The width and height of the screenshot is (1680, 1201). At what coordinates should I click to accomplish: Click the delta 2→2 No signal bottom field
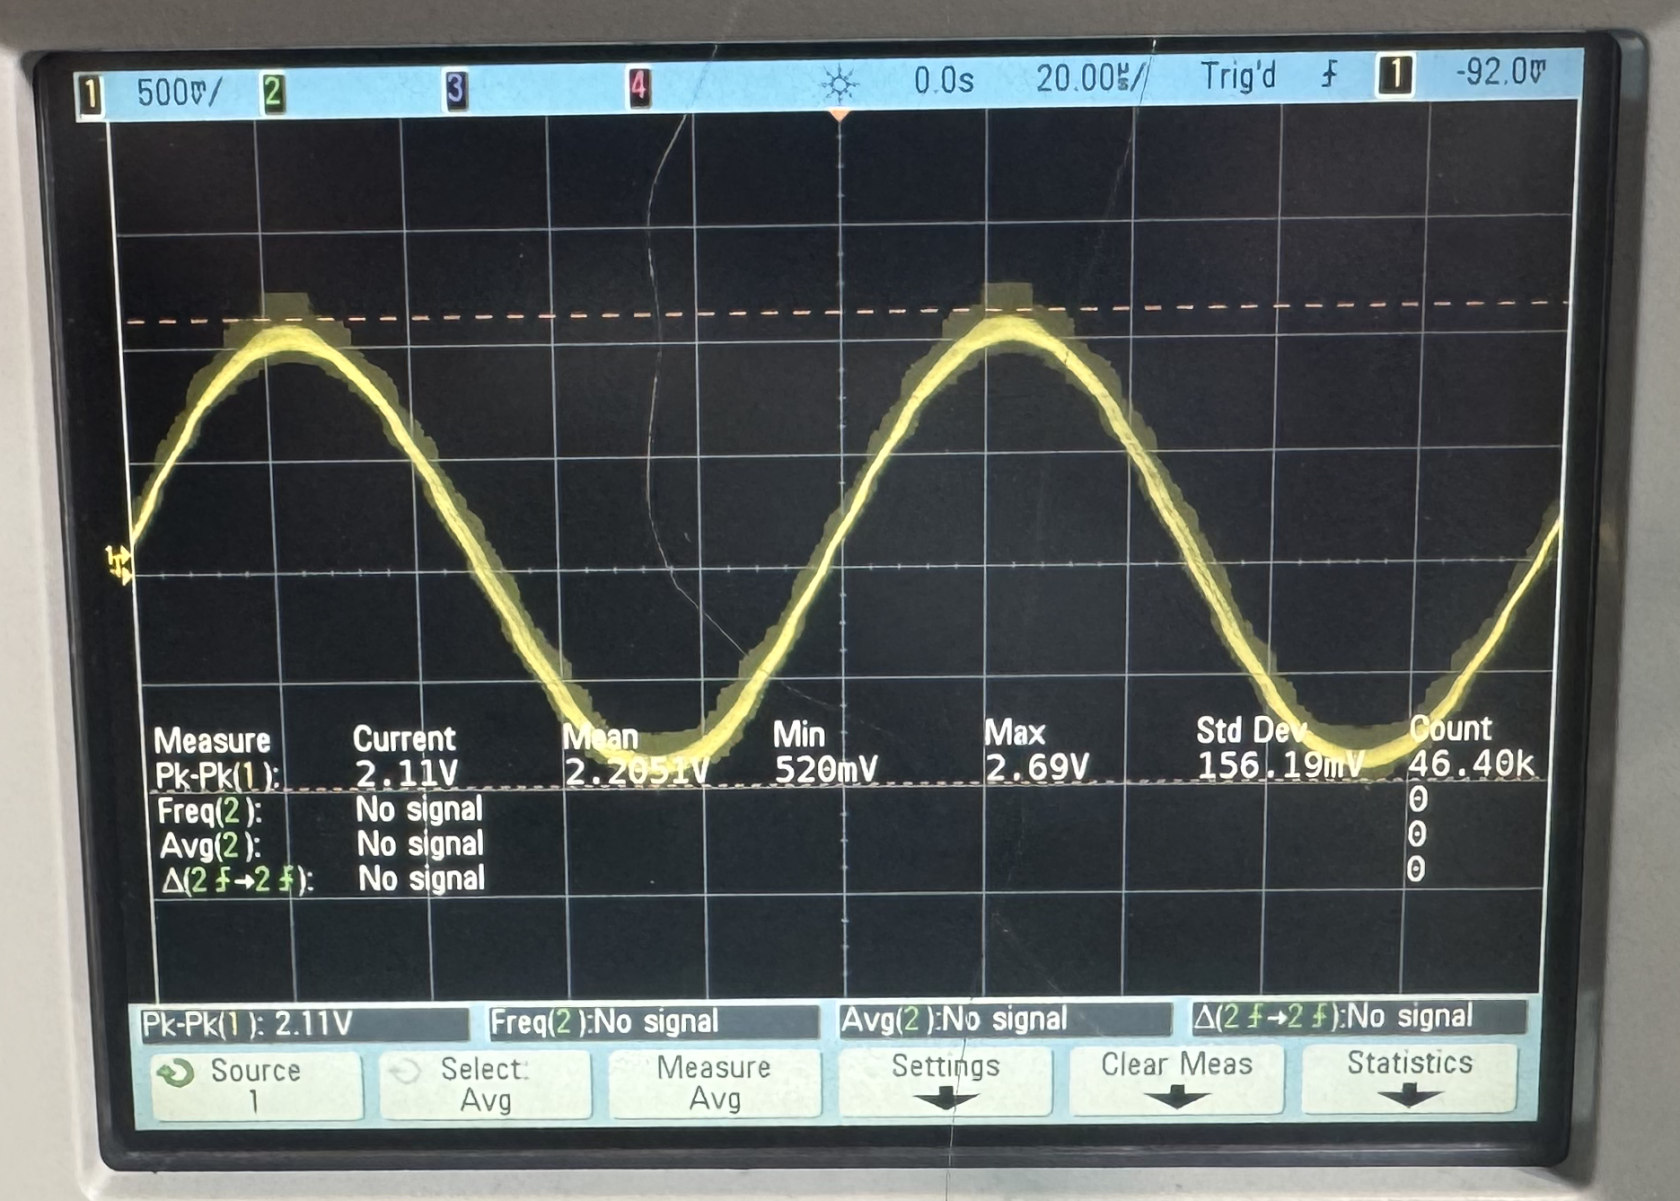1359,1017
